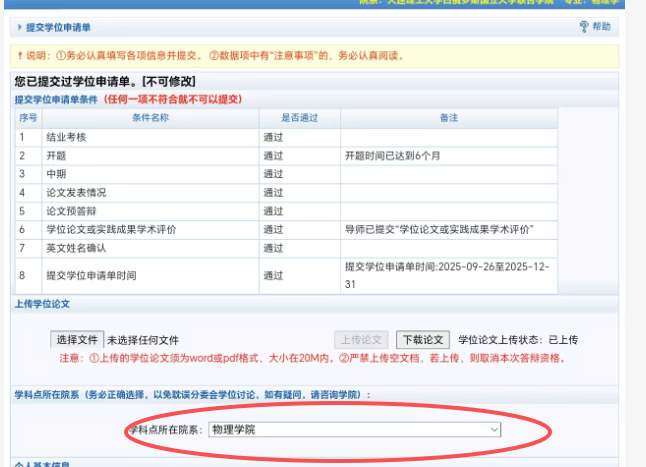Click the 是否通过 column header
646x467 pixels.
point(298,118)
